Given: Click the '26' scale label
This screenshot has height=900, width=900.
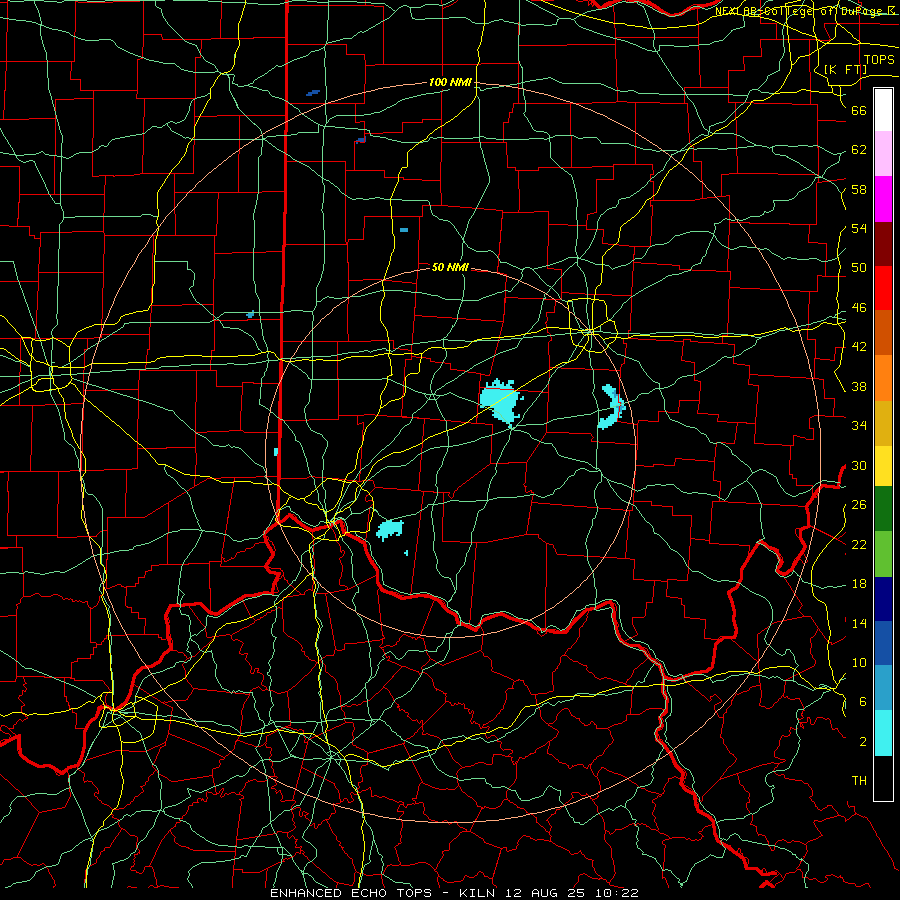Looking at the screenshot, I should pos(859,505).
